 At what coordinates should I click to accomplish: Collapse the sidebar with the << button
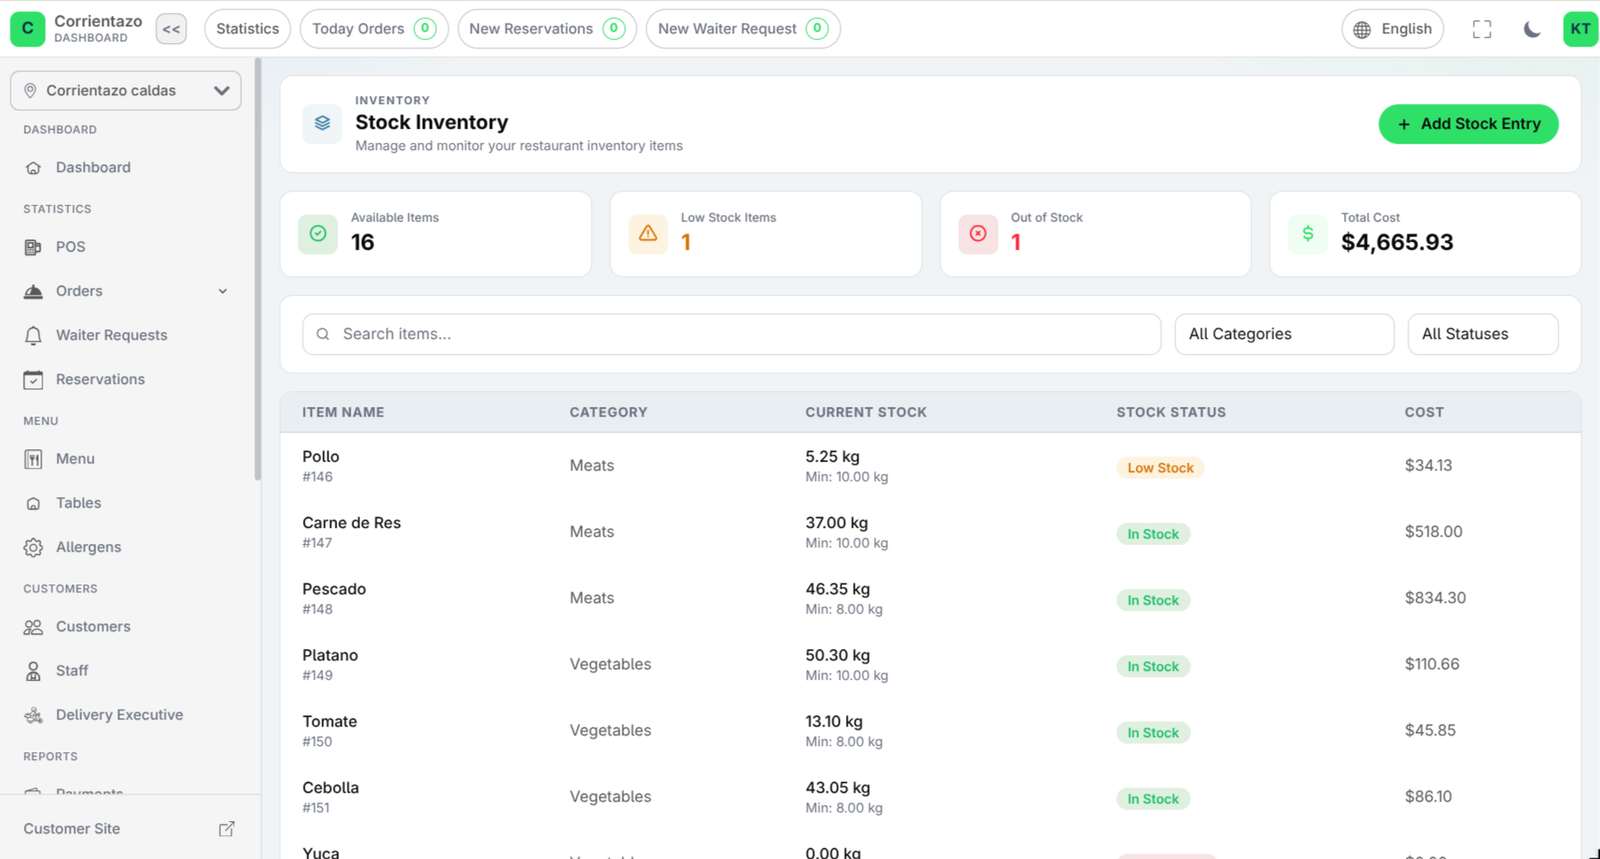coord(172,29)
